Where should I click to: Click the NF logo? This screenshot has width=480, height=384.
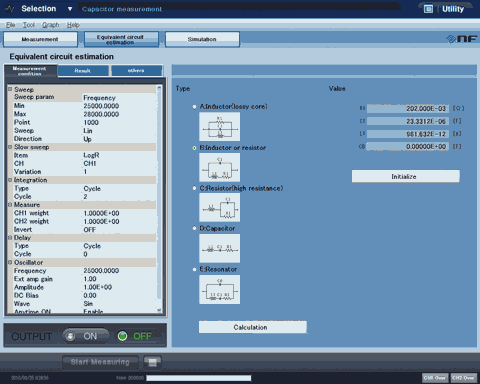(x=462, y=39)
